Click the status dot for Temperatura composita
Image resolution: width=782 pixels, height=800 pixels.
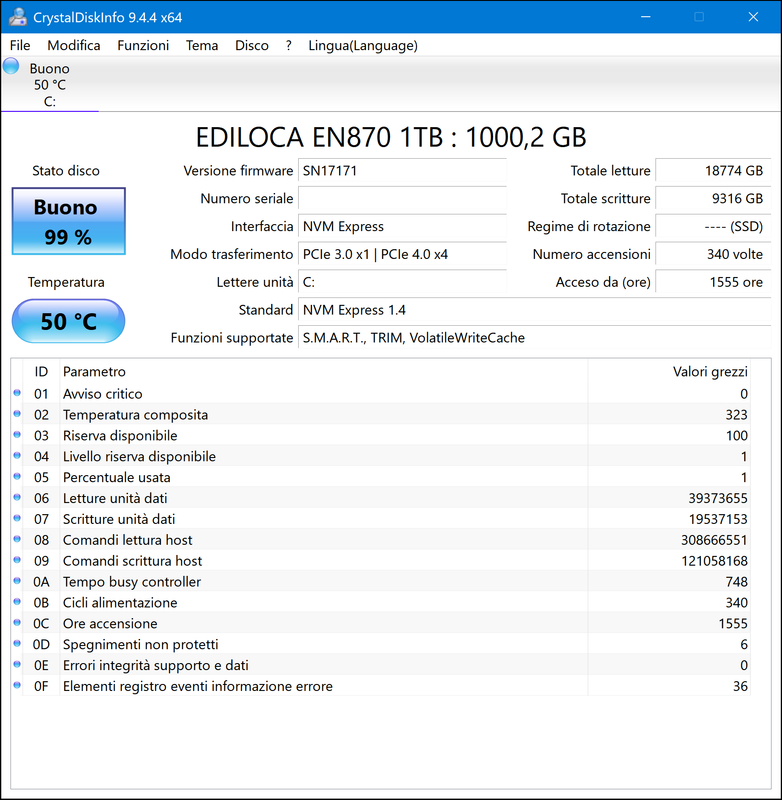click(x=17, y=414)
